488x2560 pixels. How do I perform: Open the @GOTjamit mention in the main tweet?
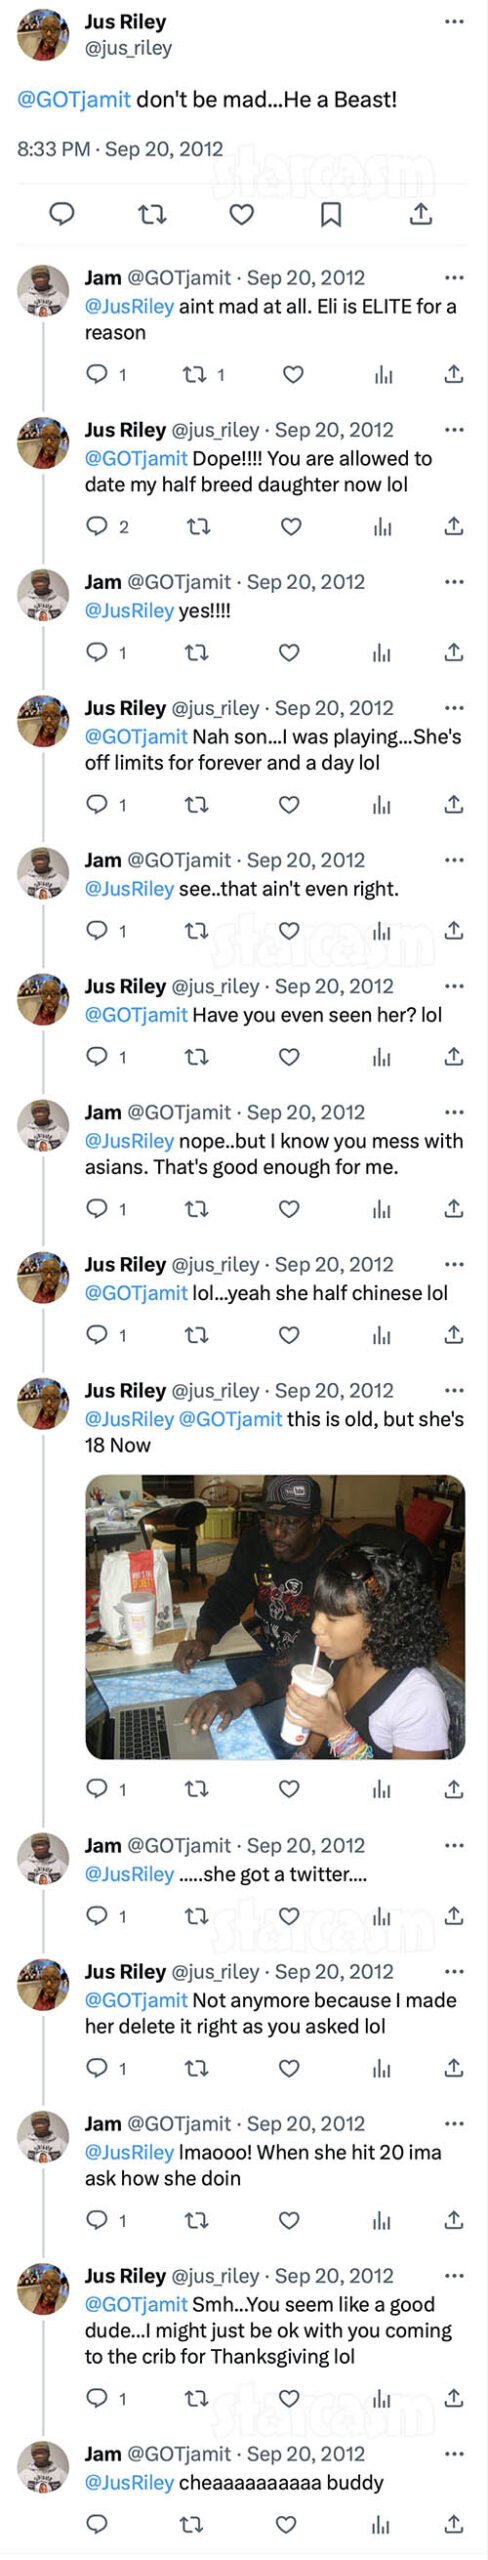coord(74,99)
